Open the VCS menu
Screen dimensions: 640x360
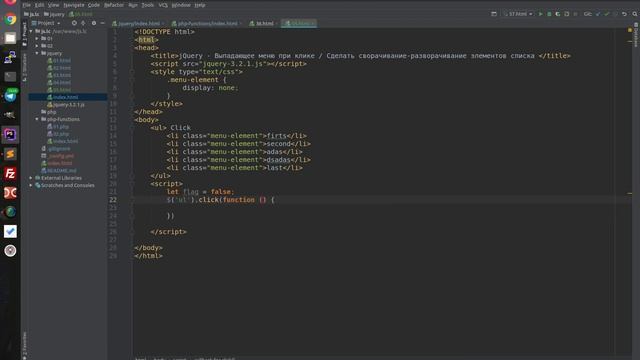pos(163,5)
